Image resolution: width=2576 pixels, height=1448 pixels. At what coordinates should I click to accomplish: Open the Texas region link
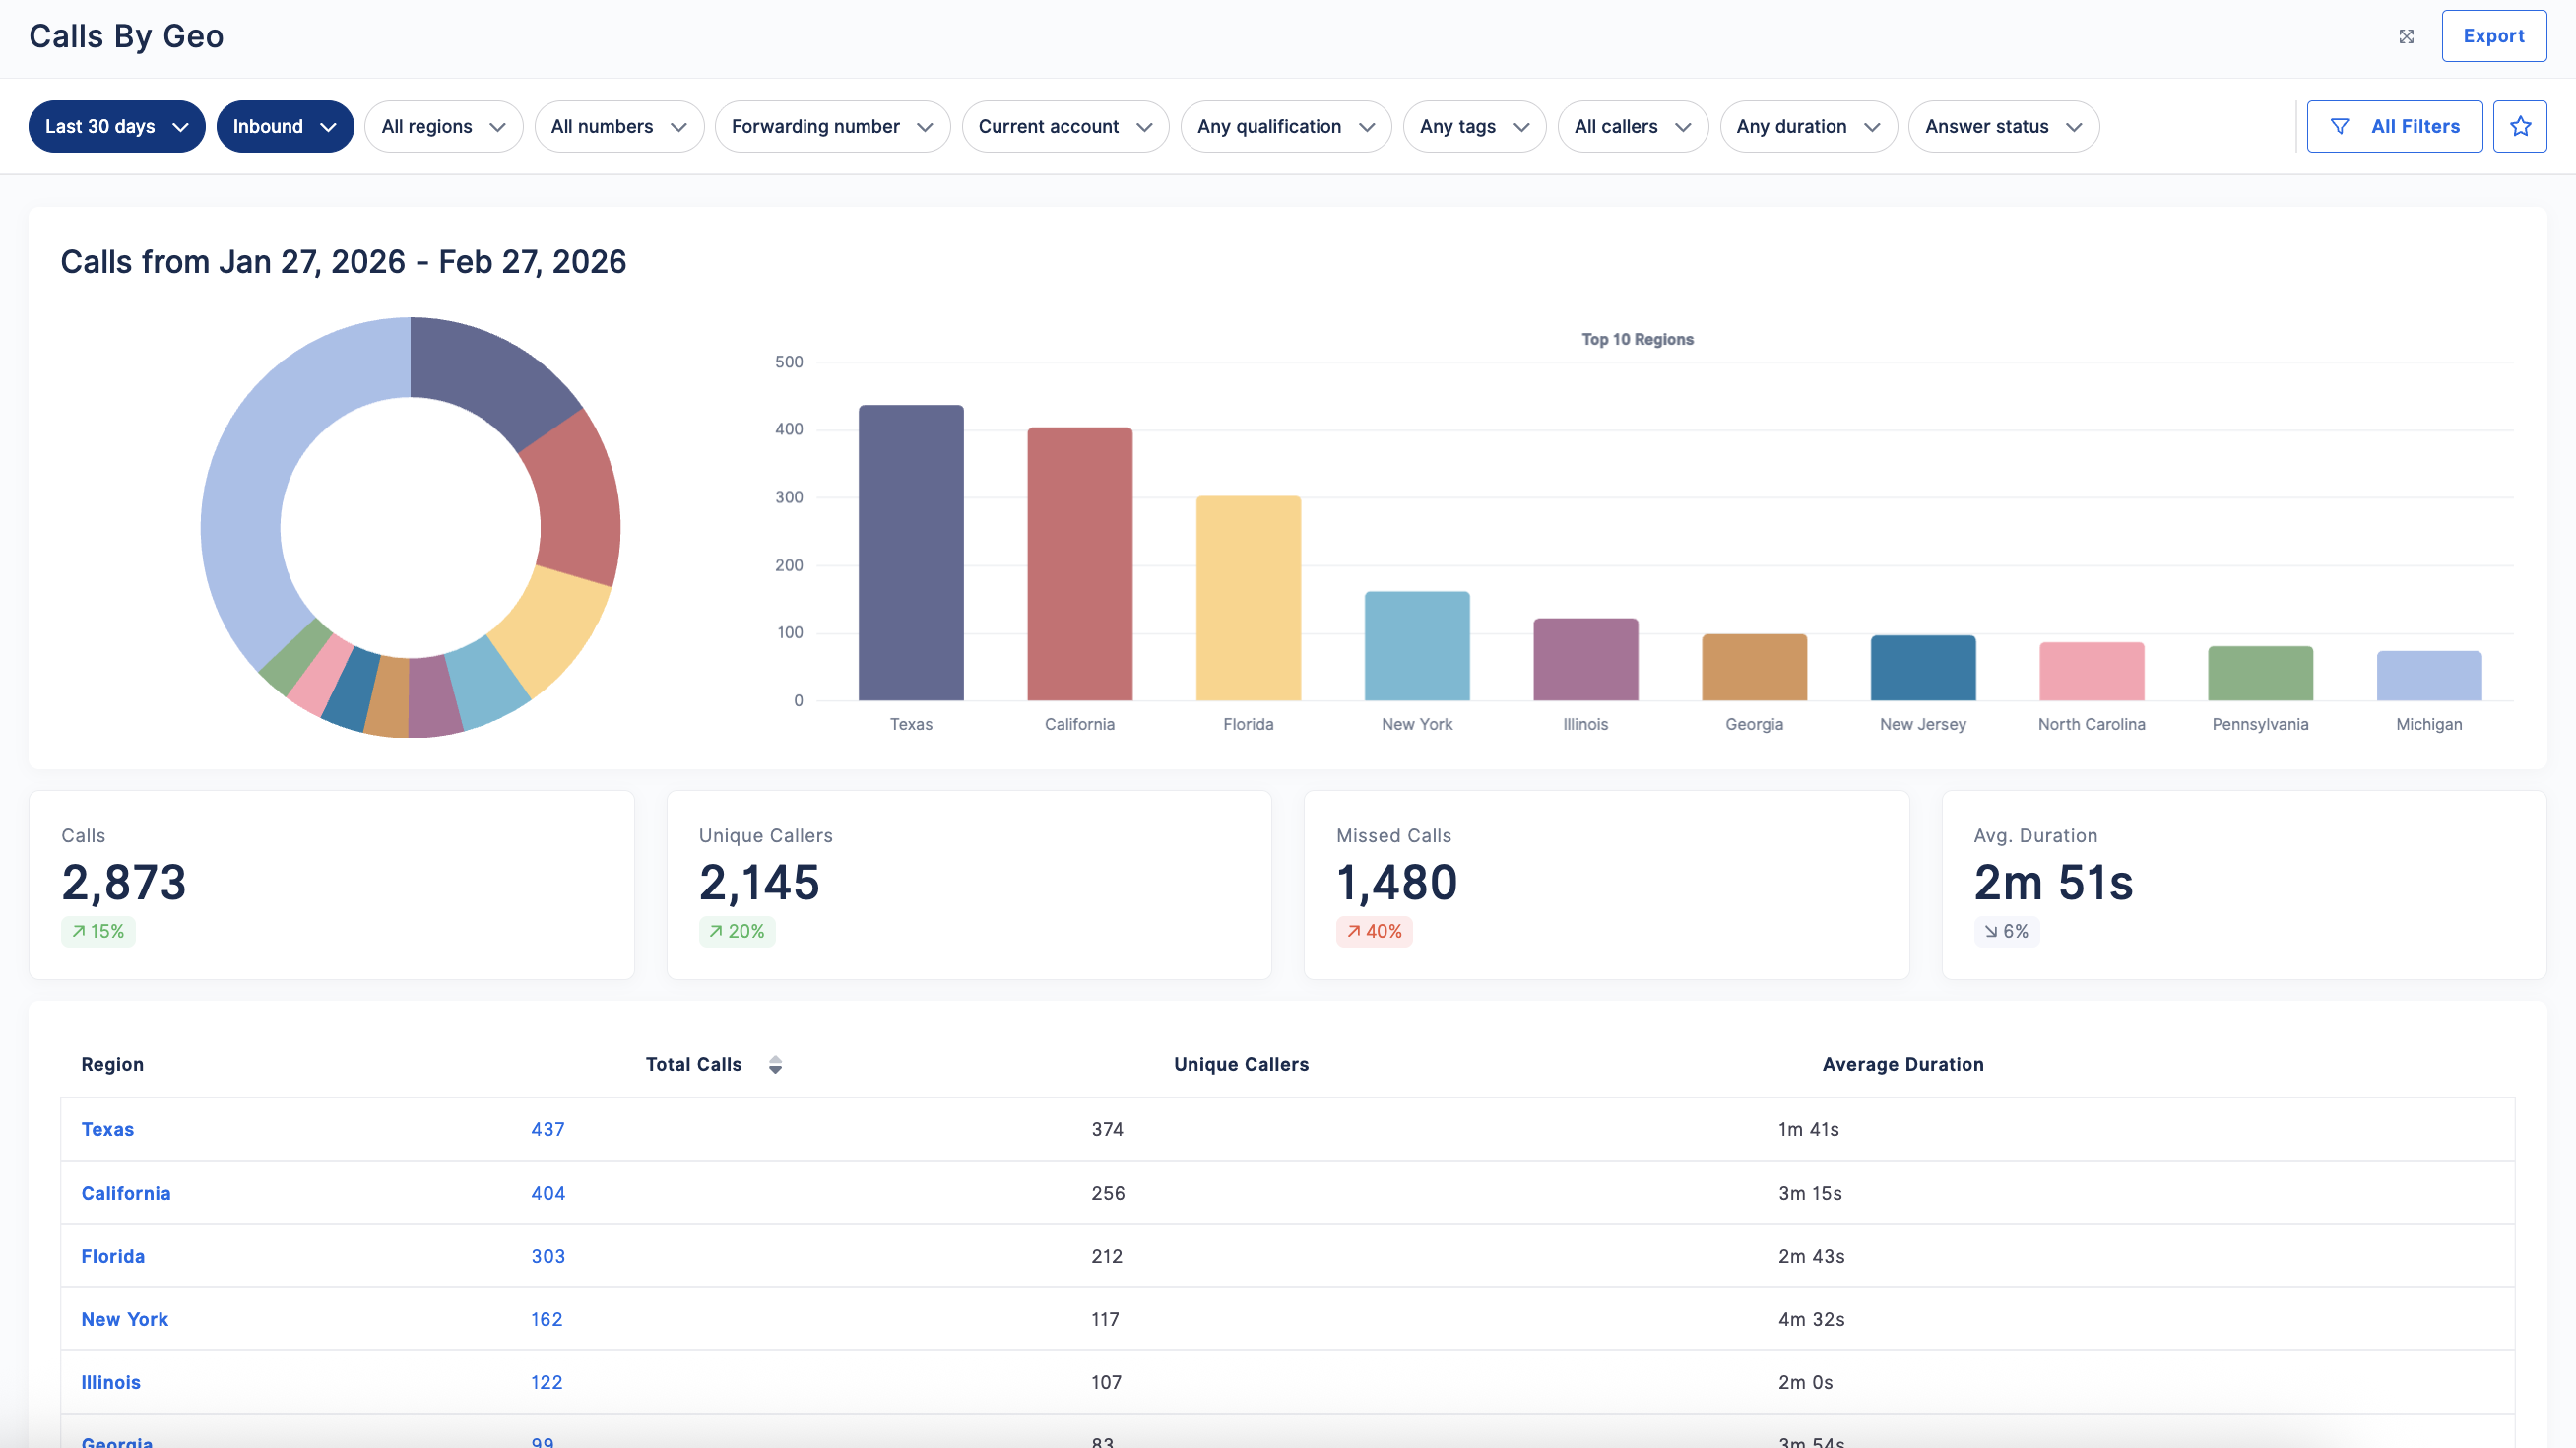107,1130
